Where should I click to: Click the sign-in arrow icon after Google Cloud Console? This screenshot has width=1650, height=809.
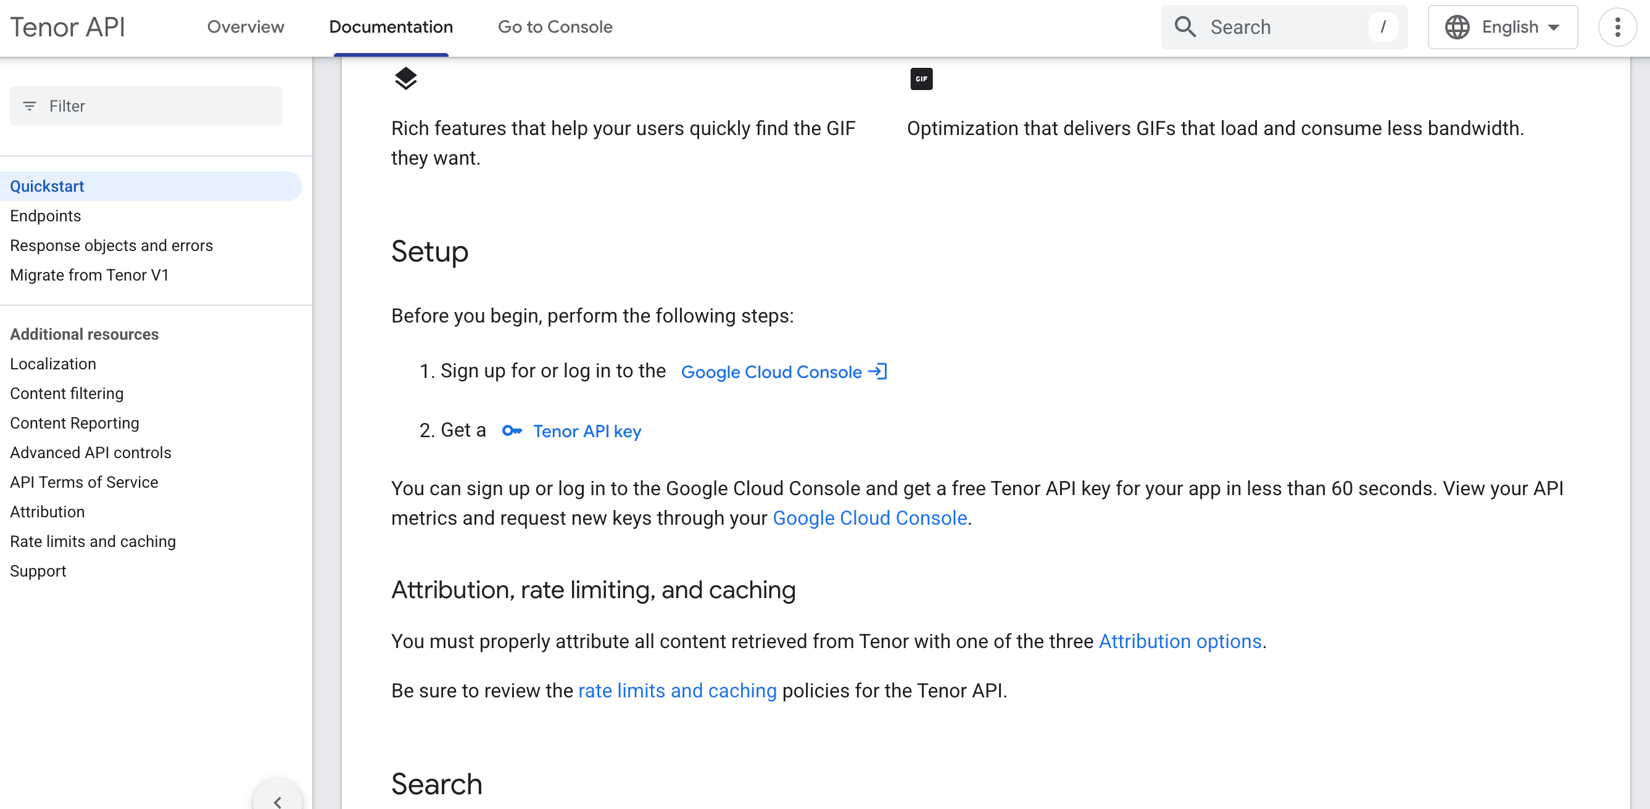(877, 372)
